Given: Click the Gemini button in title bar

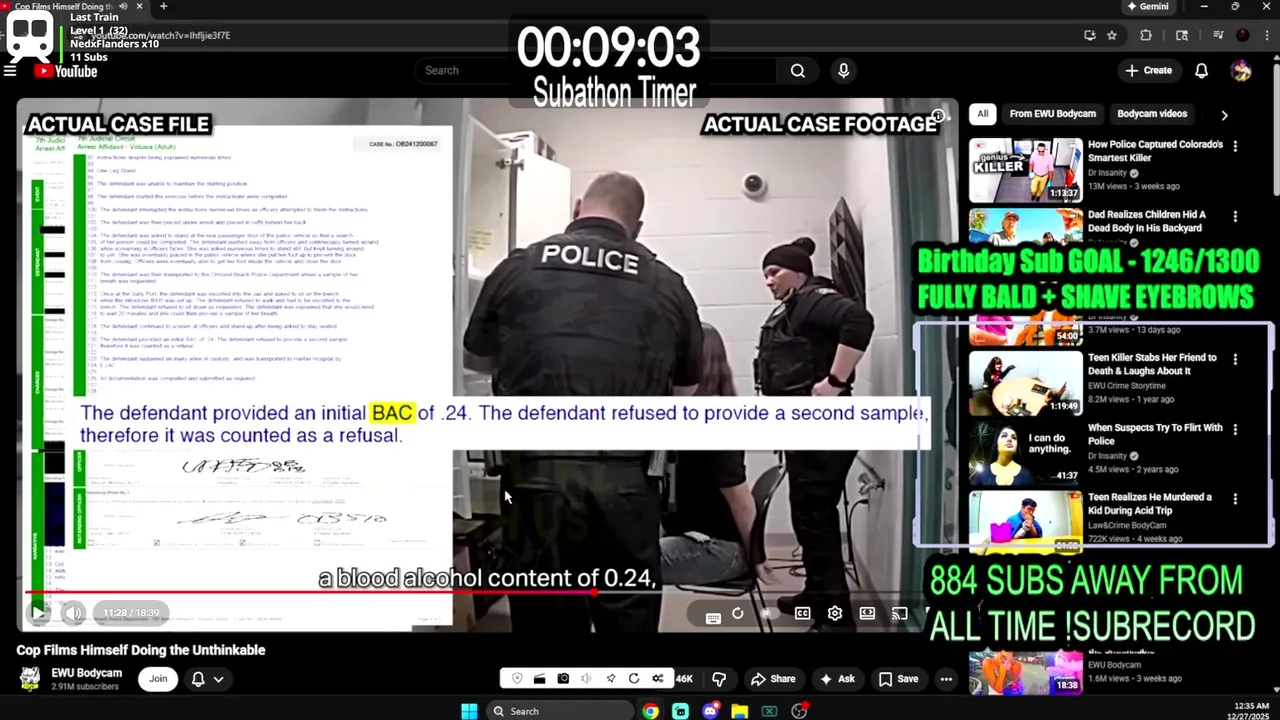Looking at the screenshot, I should [x=1147, y=6].
